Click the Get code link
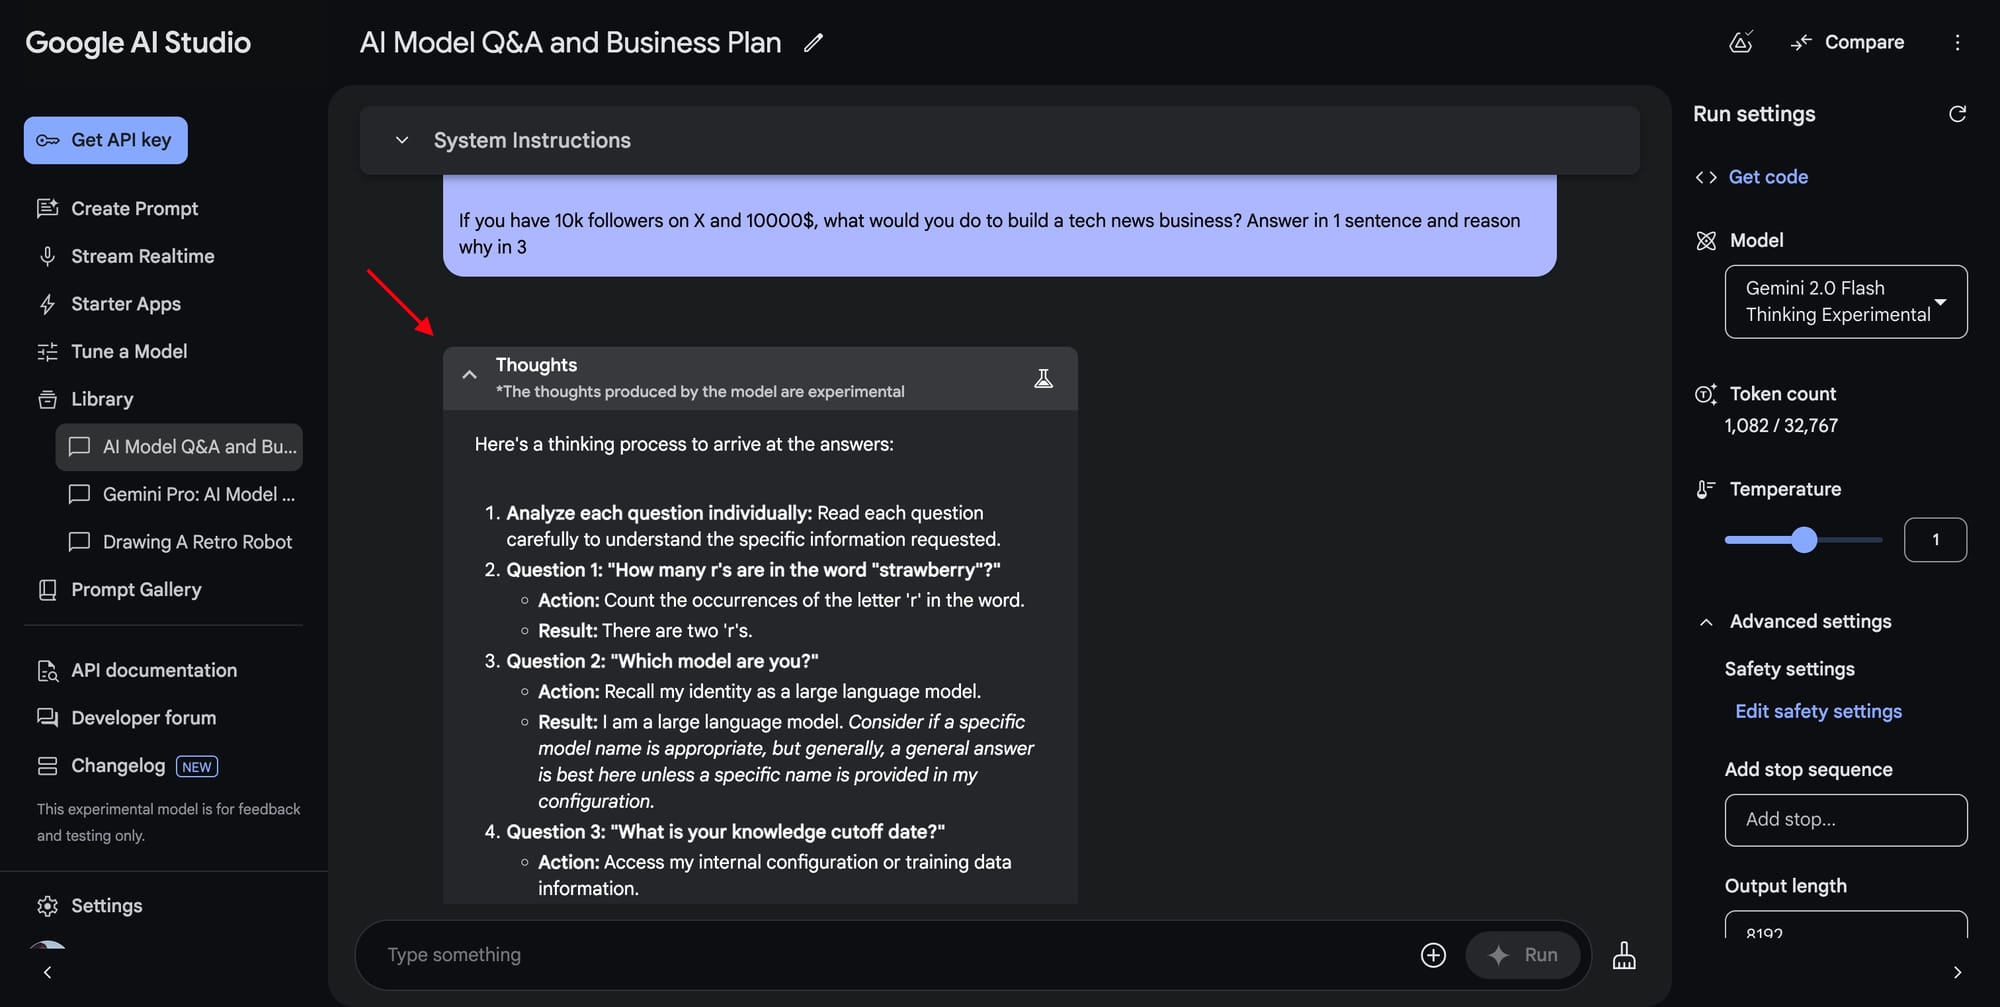Image resolution: width=2000 pixels, height=1007 pixels. 1768,177
